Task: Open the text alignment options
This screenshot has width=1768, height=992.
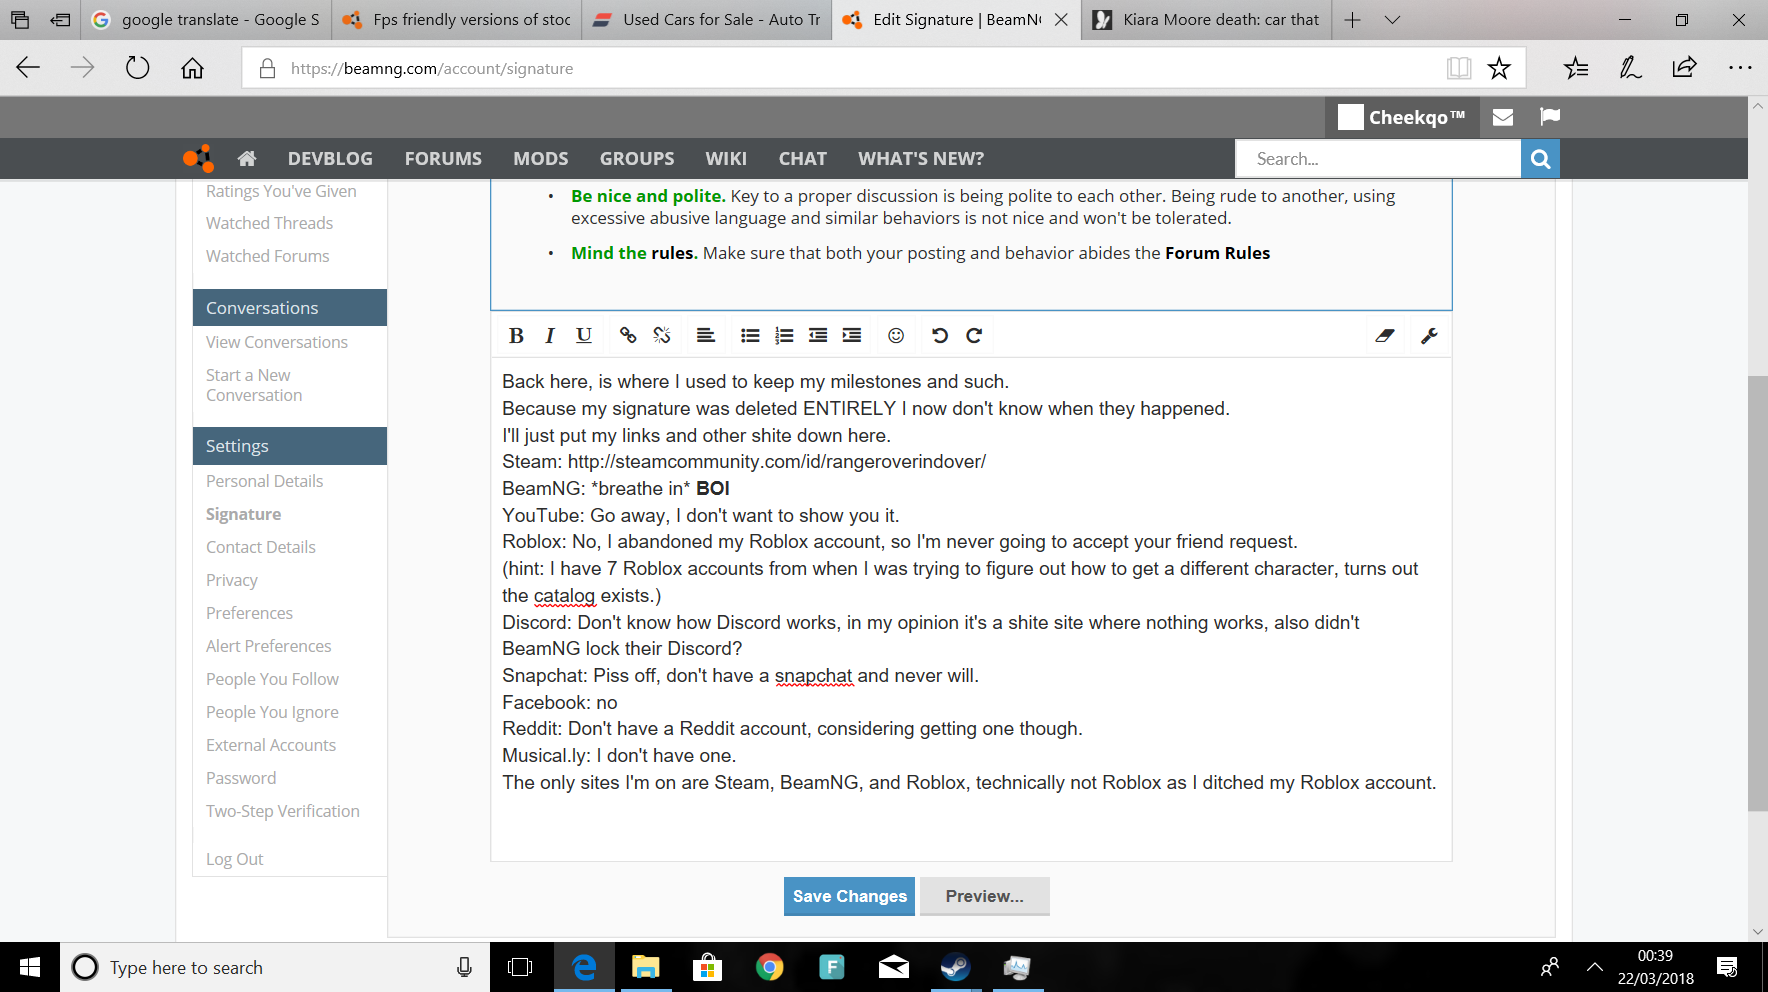Action: tap(706, 336)
